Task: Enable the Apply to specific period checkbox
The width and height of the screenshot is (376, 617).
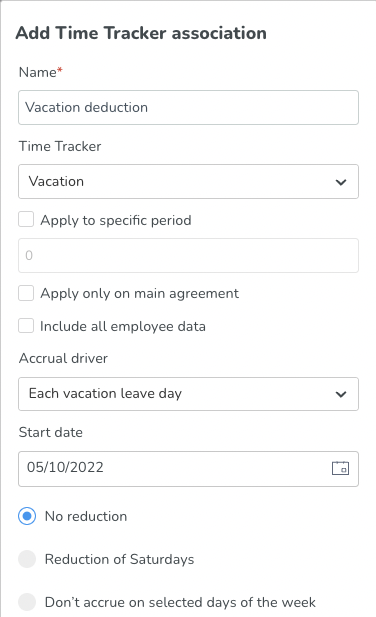Action: tap(26, 220)
